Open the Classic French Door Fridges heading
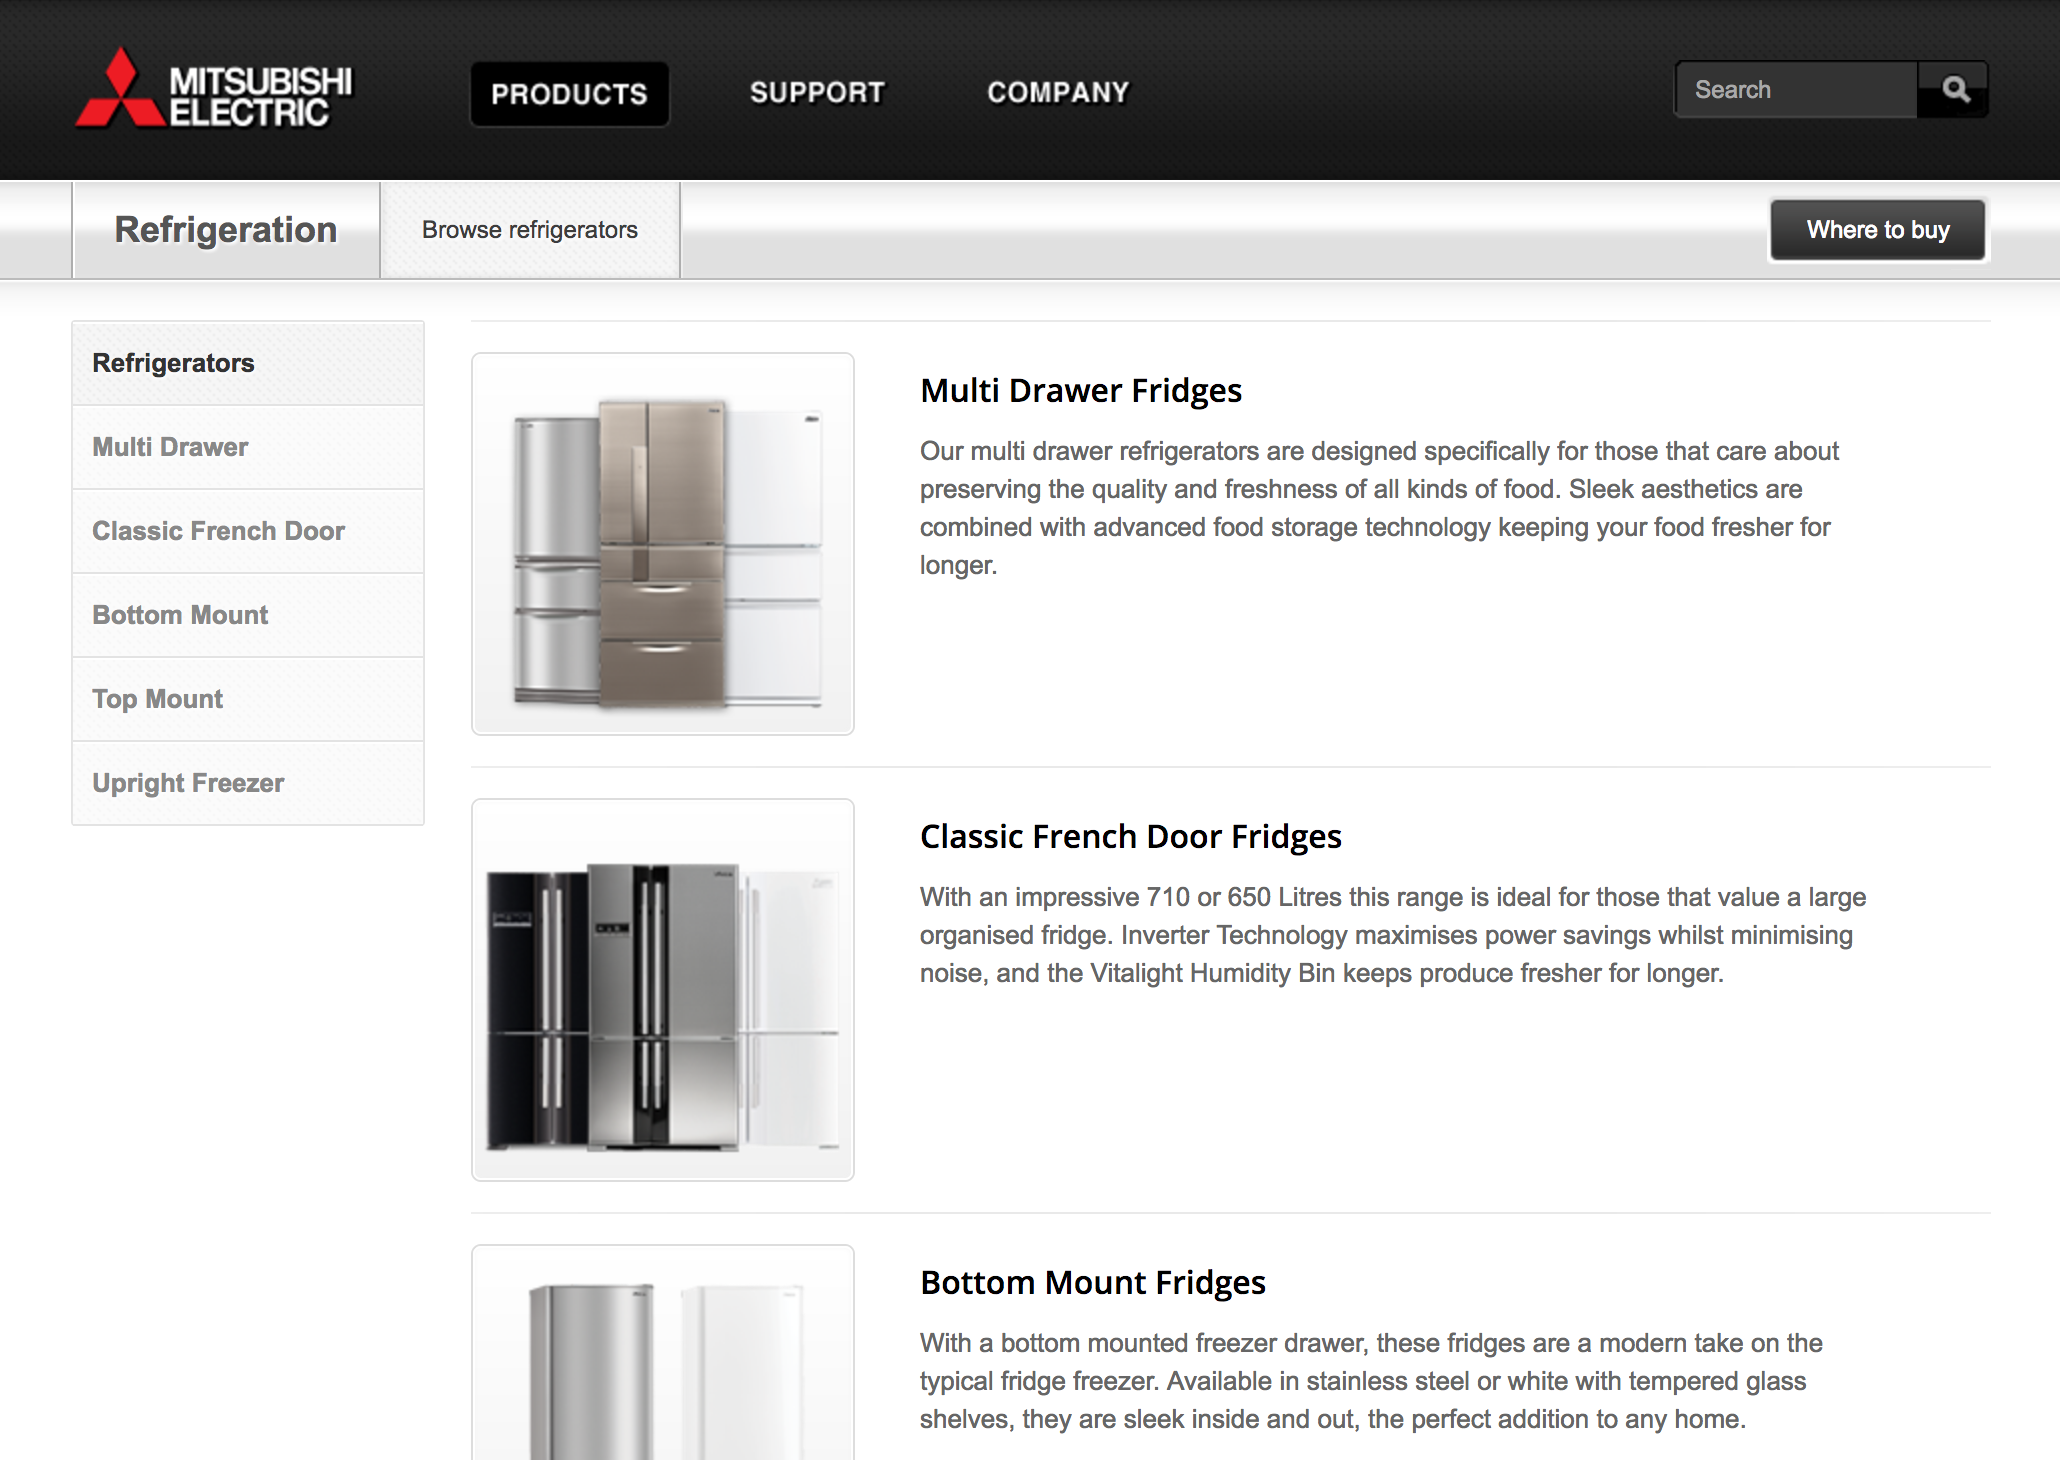Screen dimensions: 2060x1460 1131,837
